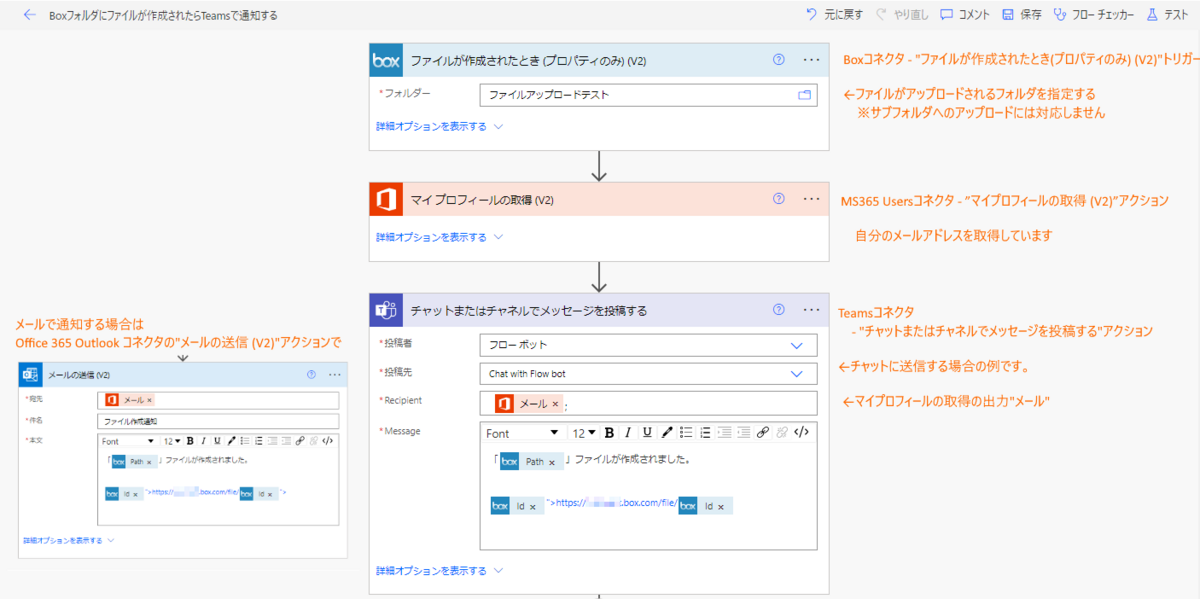This screenshot has width=1200, height=599.
Task: Open コメント from the top toolbar
Action: [x=965, y=14]
